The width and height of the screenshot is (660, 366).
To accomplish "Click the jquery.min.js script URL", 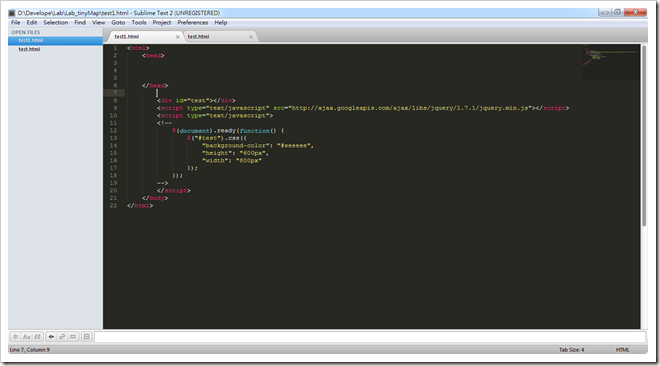I will click(x=410, y=108).
